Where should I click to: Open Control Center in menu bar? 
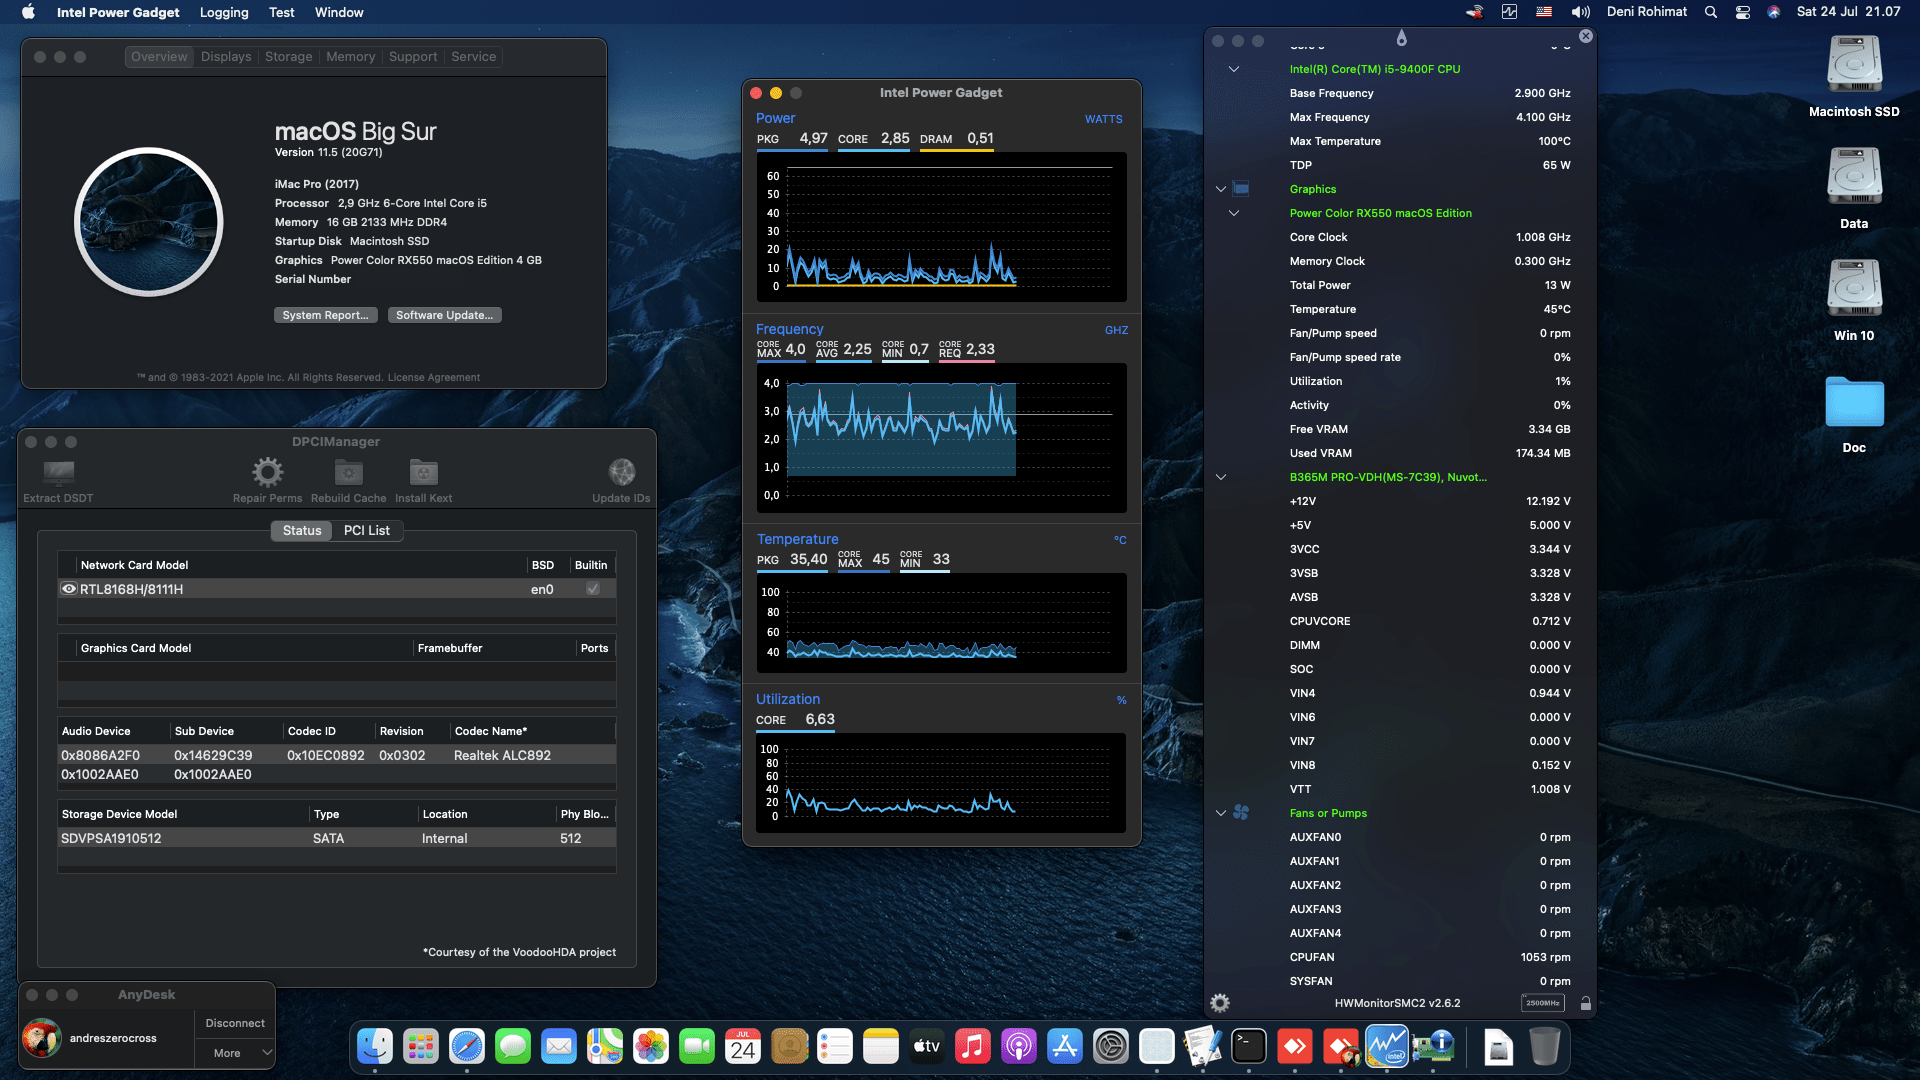pos(1743,12)
